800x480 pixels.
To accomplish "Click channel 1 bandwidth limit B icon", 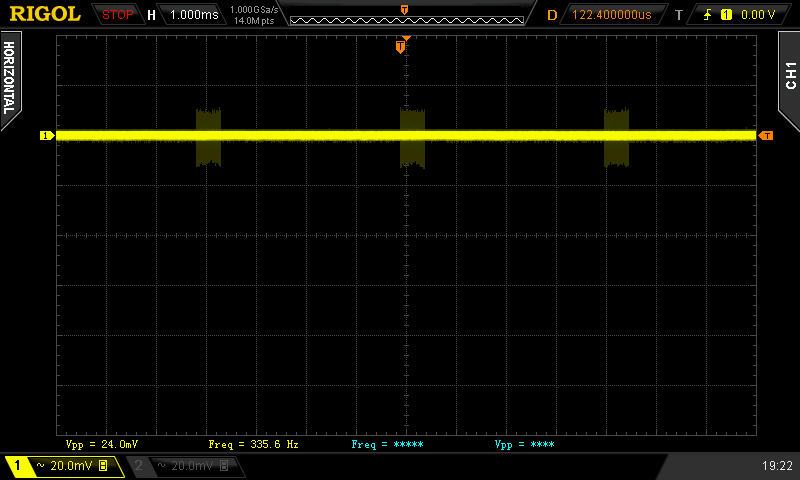I will 103,465.
